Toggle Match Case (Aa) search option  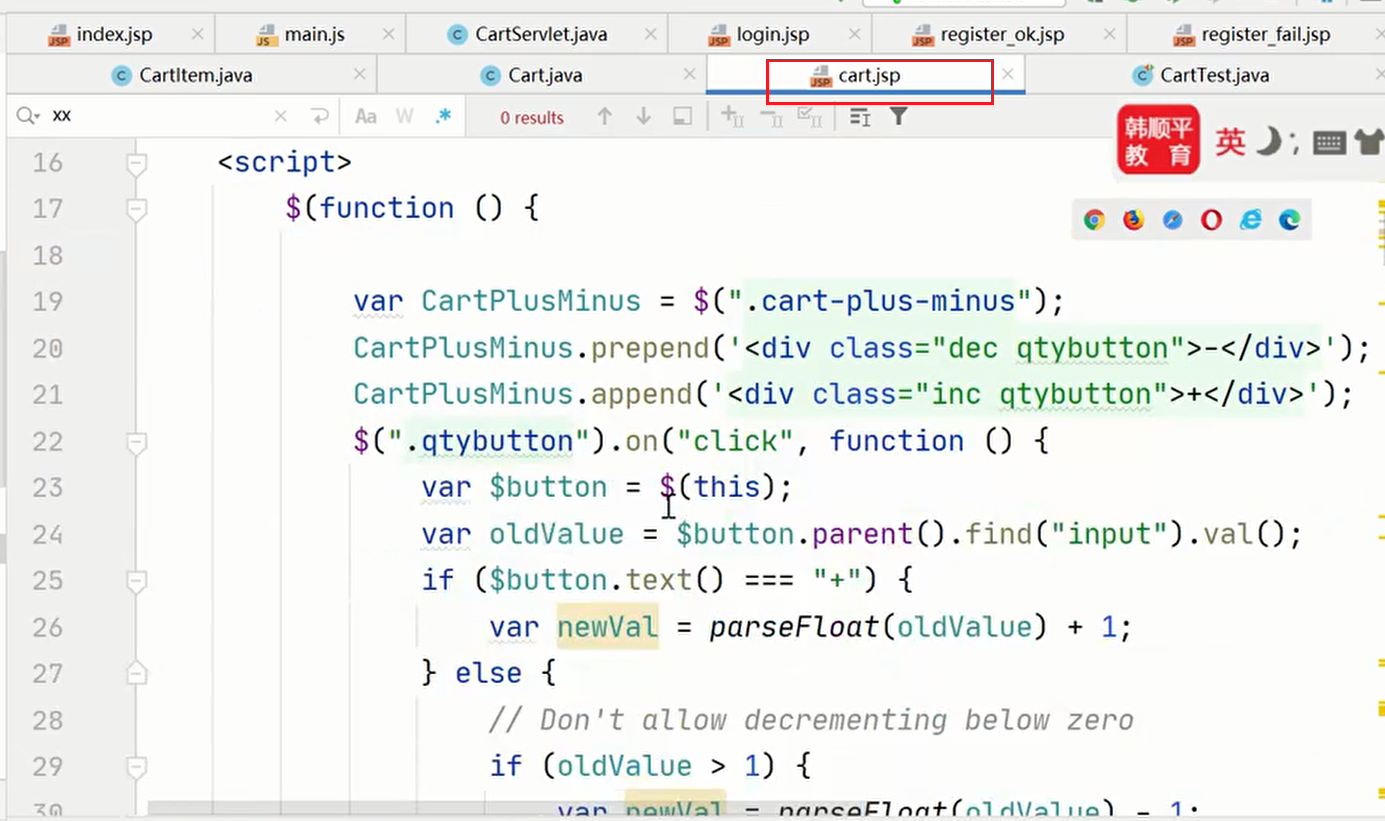click(366, 116)
